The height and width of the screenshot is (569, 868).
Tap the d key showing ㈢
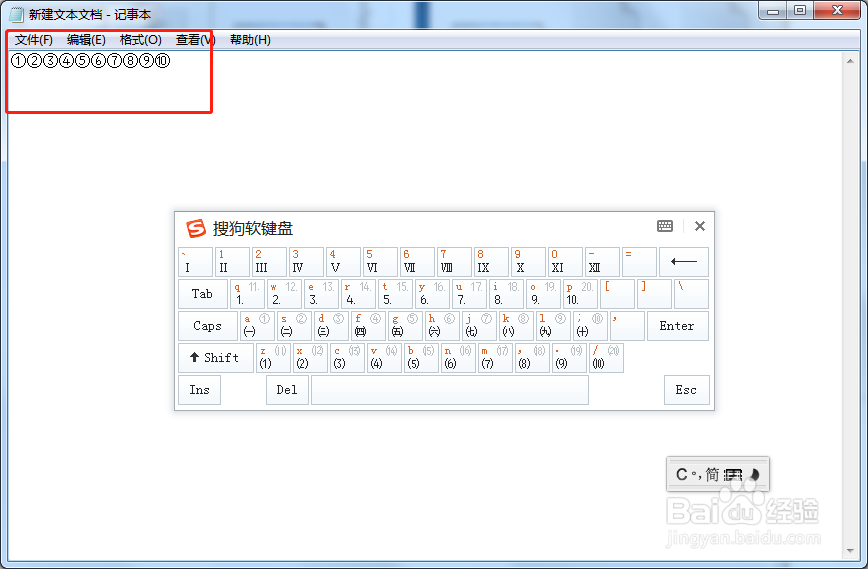(332, 326)
